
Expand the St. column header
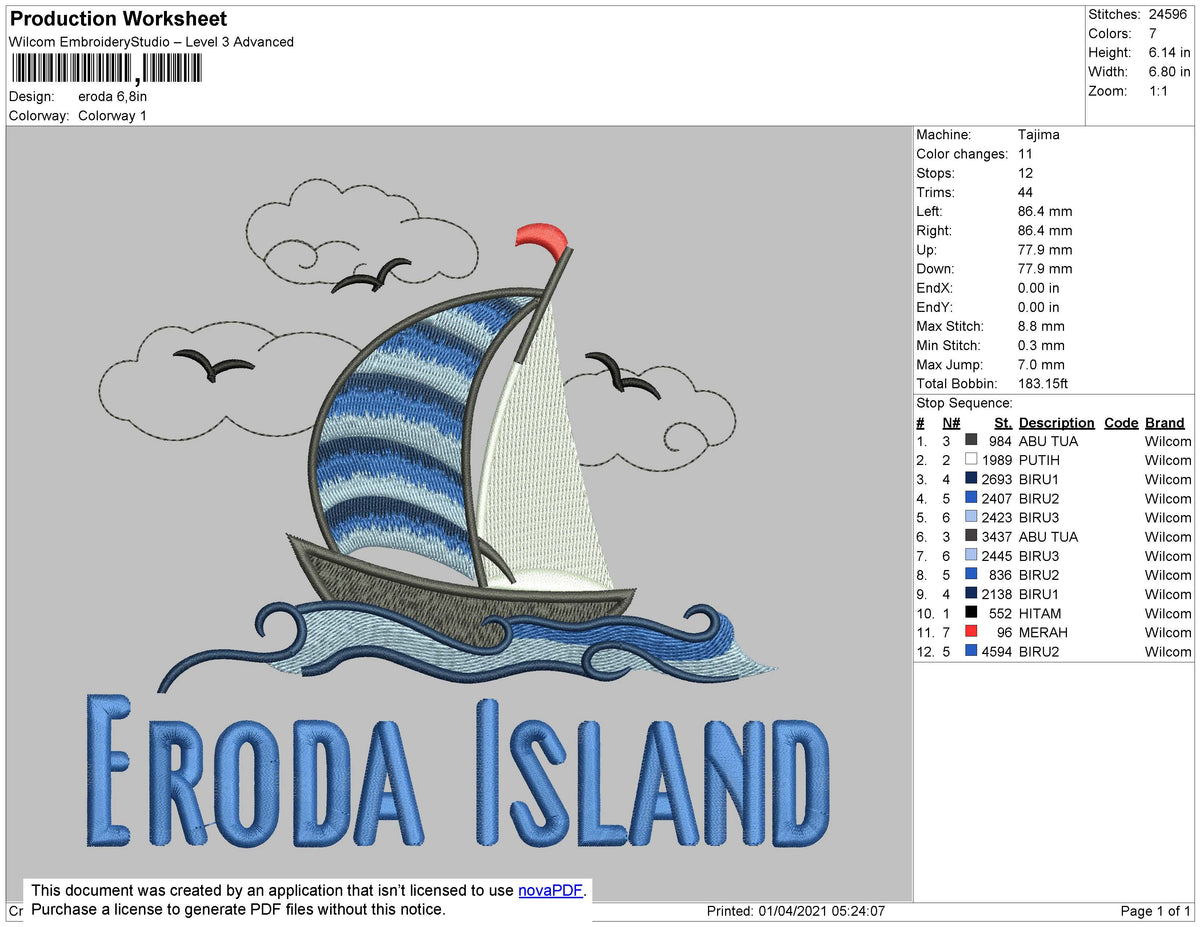point(1003,422)
